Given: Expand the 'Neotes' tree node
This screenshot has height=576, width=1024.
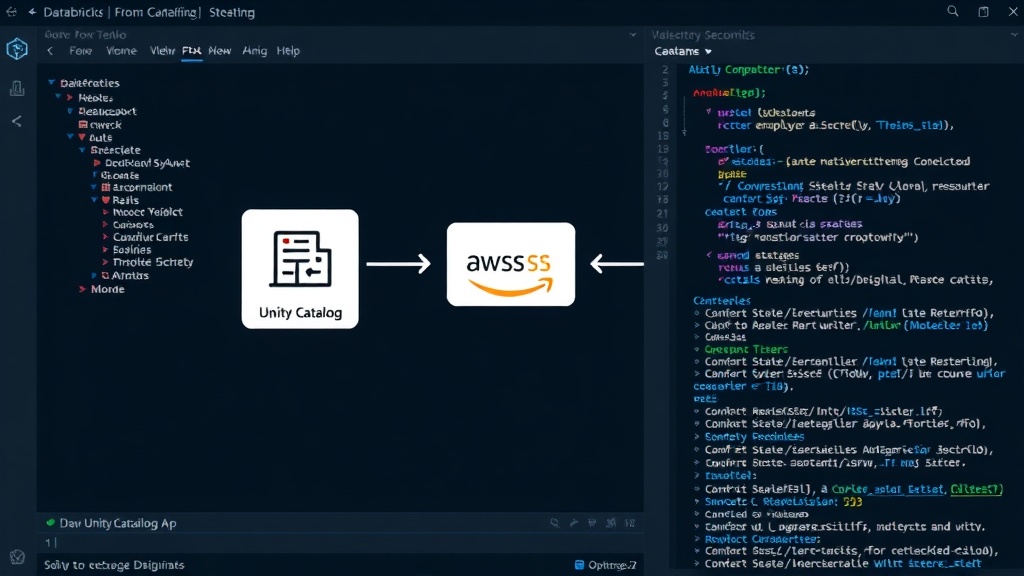Looking at the screenshot, I should point(69,97).
